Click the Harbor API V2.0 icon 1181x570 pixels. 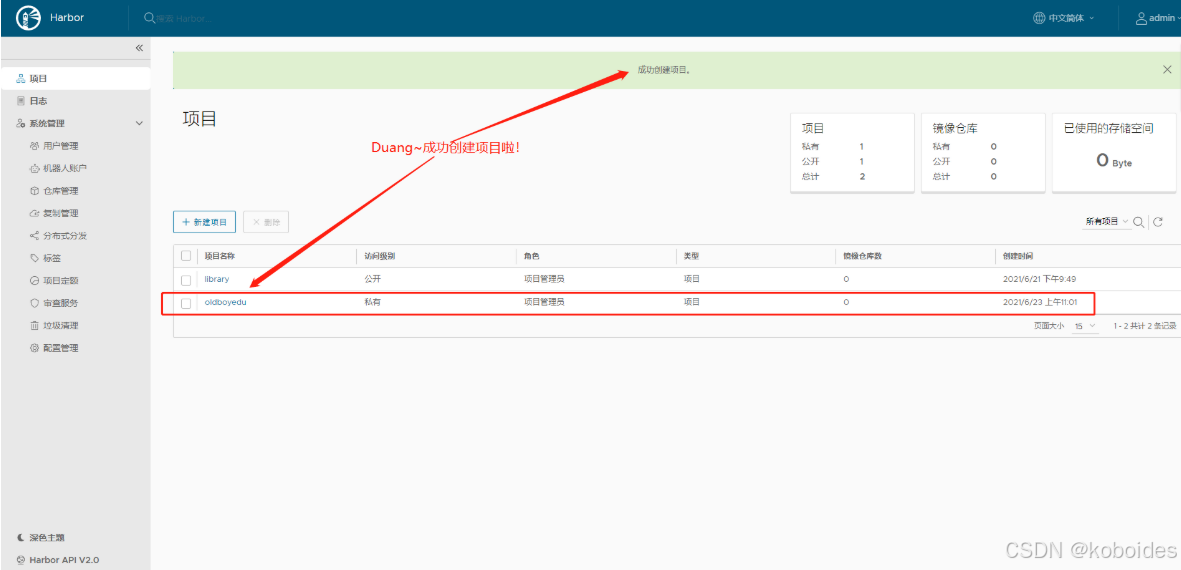[x=20, y=560]
